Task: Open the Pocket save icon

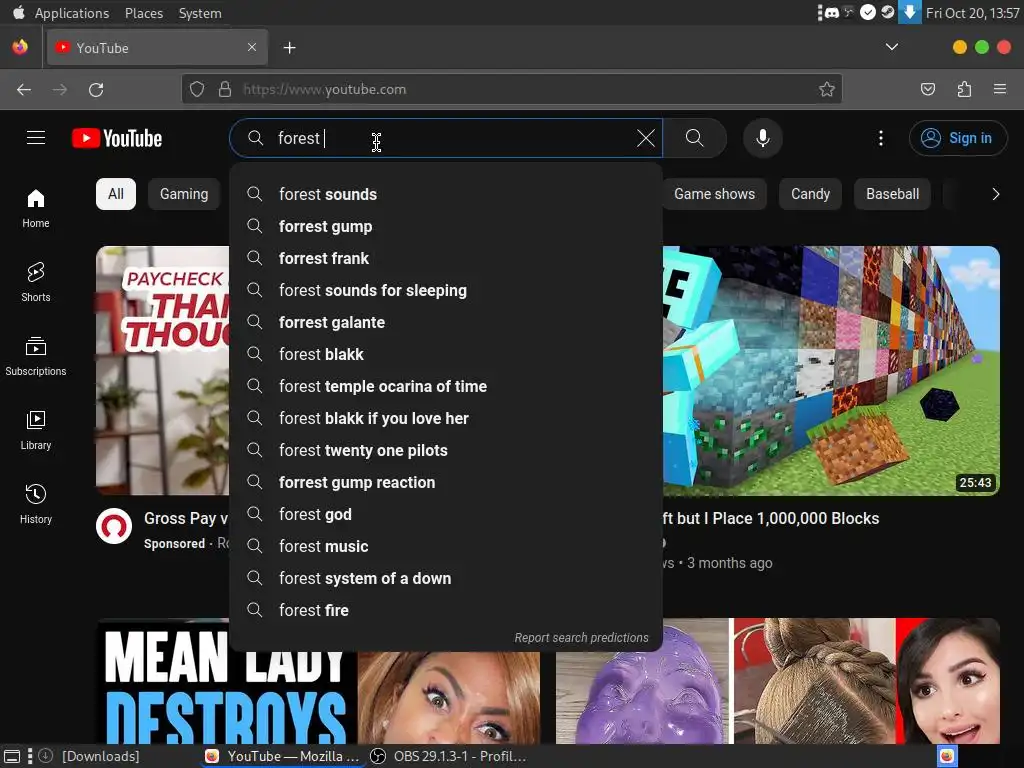Action: click(927, 89)
